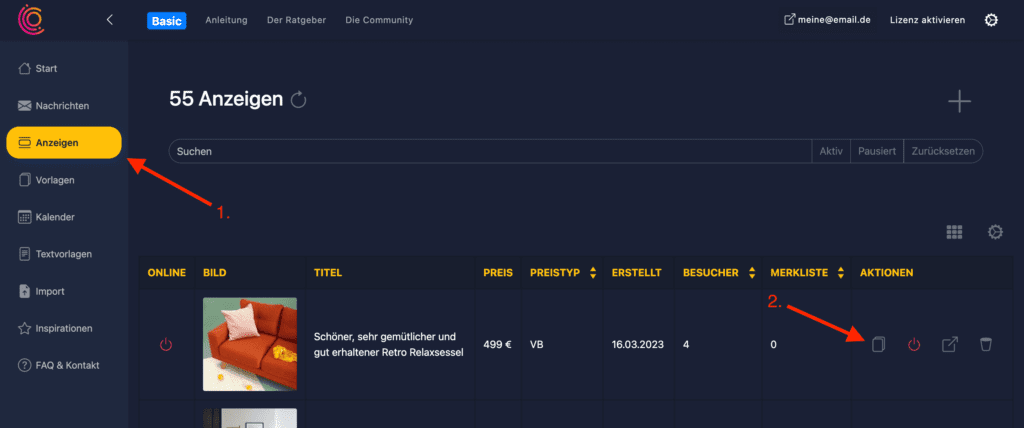Click the 16.03.2023 date cell
Viewport: 1024px width, 428px height.
(x=637, y=344)
